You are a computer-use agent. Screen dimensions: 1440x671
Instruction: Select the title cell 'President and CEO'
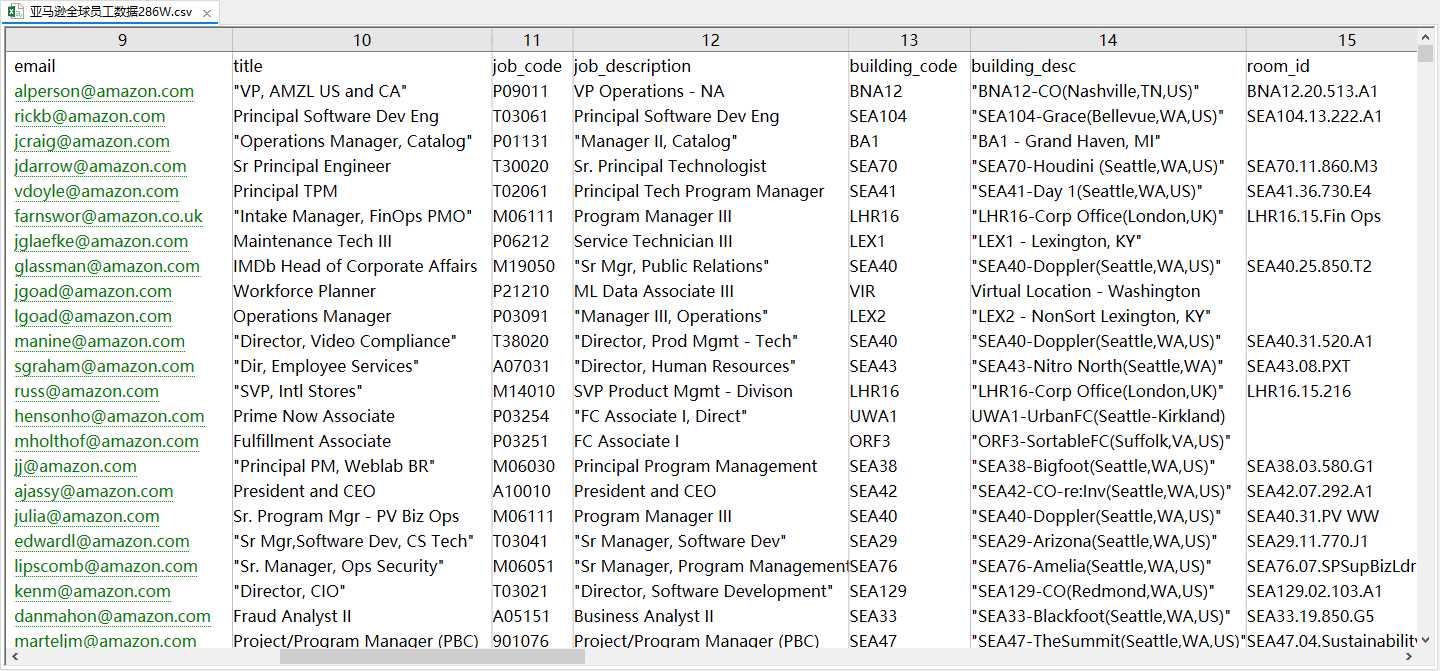click(362, 491)
